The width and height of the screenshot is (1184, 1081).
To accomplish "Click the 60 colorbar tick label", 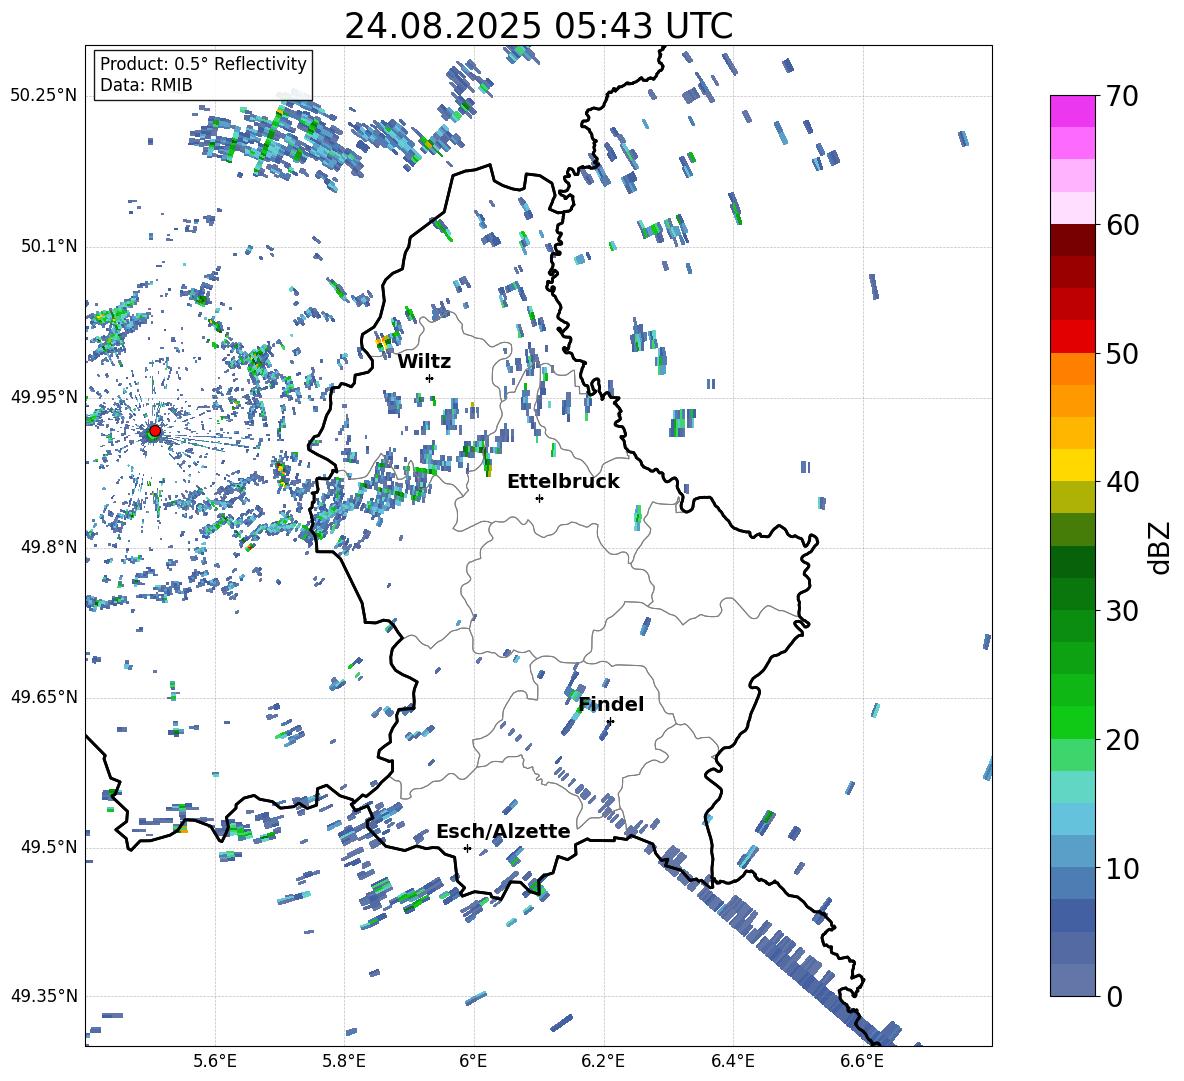I will 1122,225.
